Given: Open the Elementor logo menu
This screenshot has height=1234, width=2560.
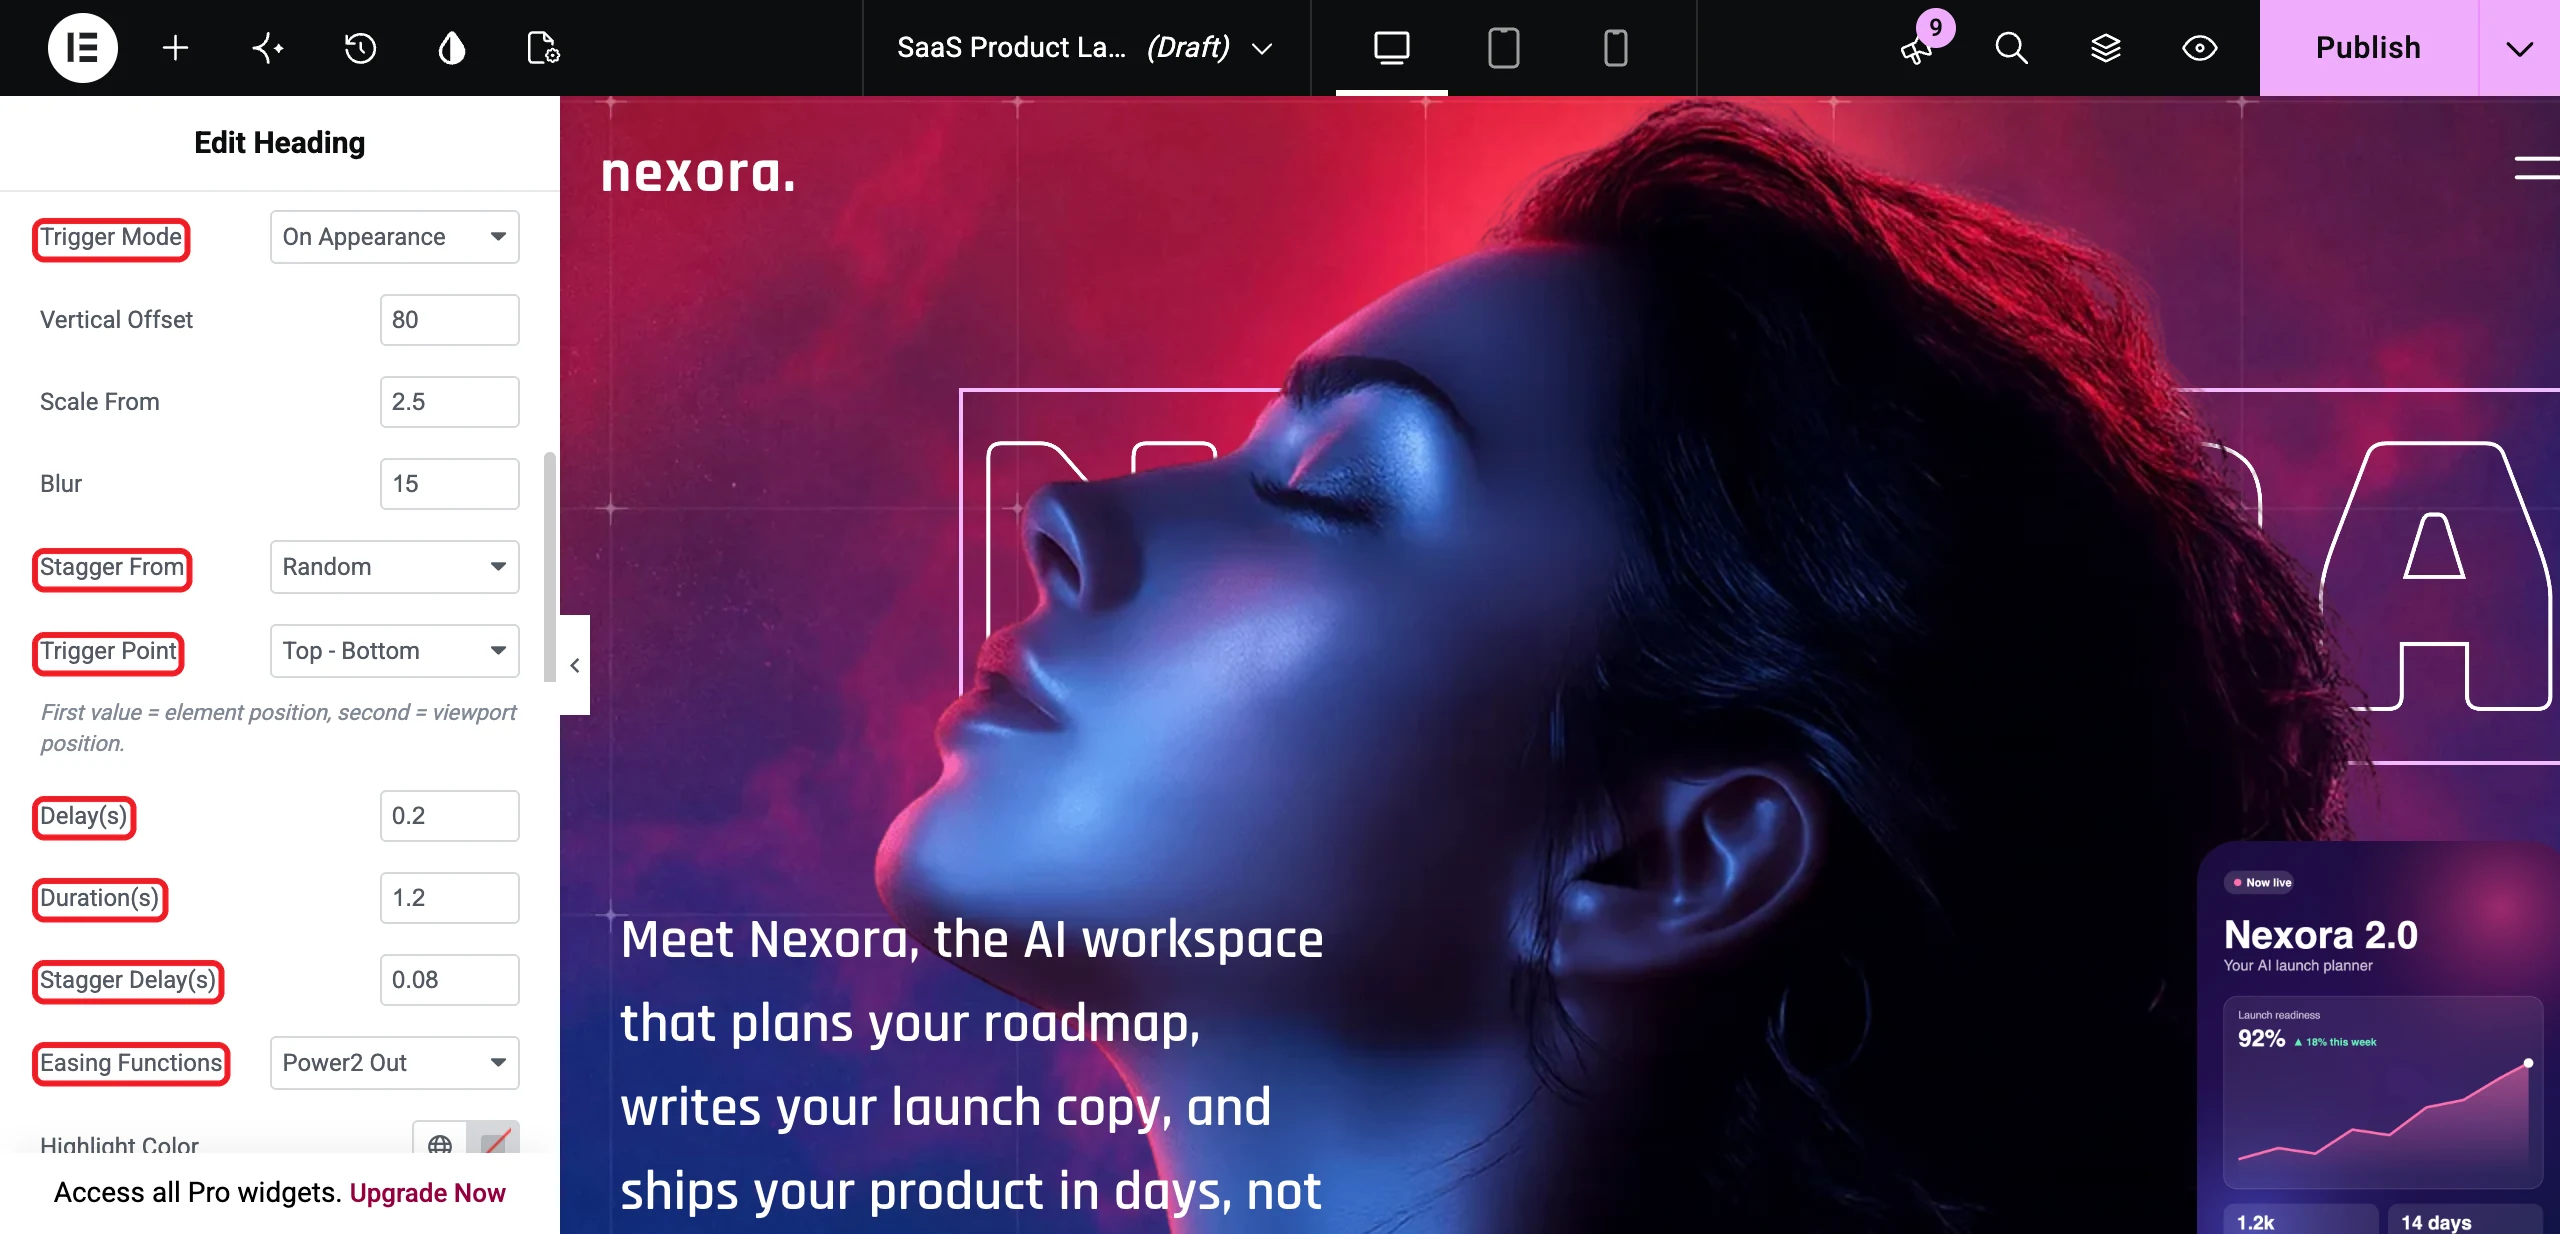Looking at the screenshot, I should 82,48.
